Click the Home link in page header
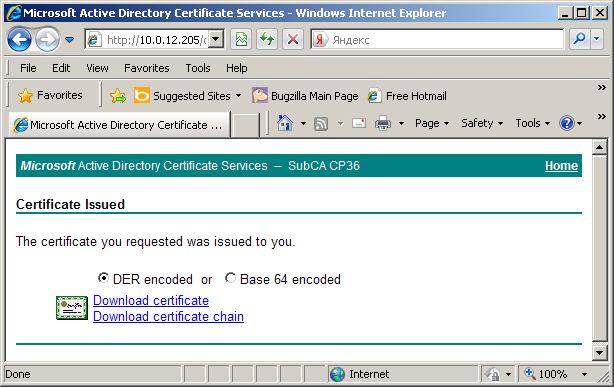The image size is (614, 387). (561, 166)
